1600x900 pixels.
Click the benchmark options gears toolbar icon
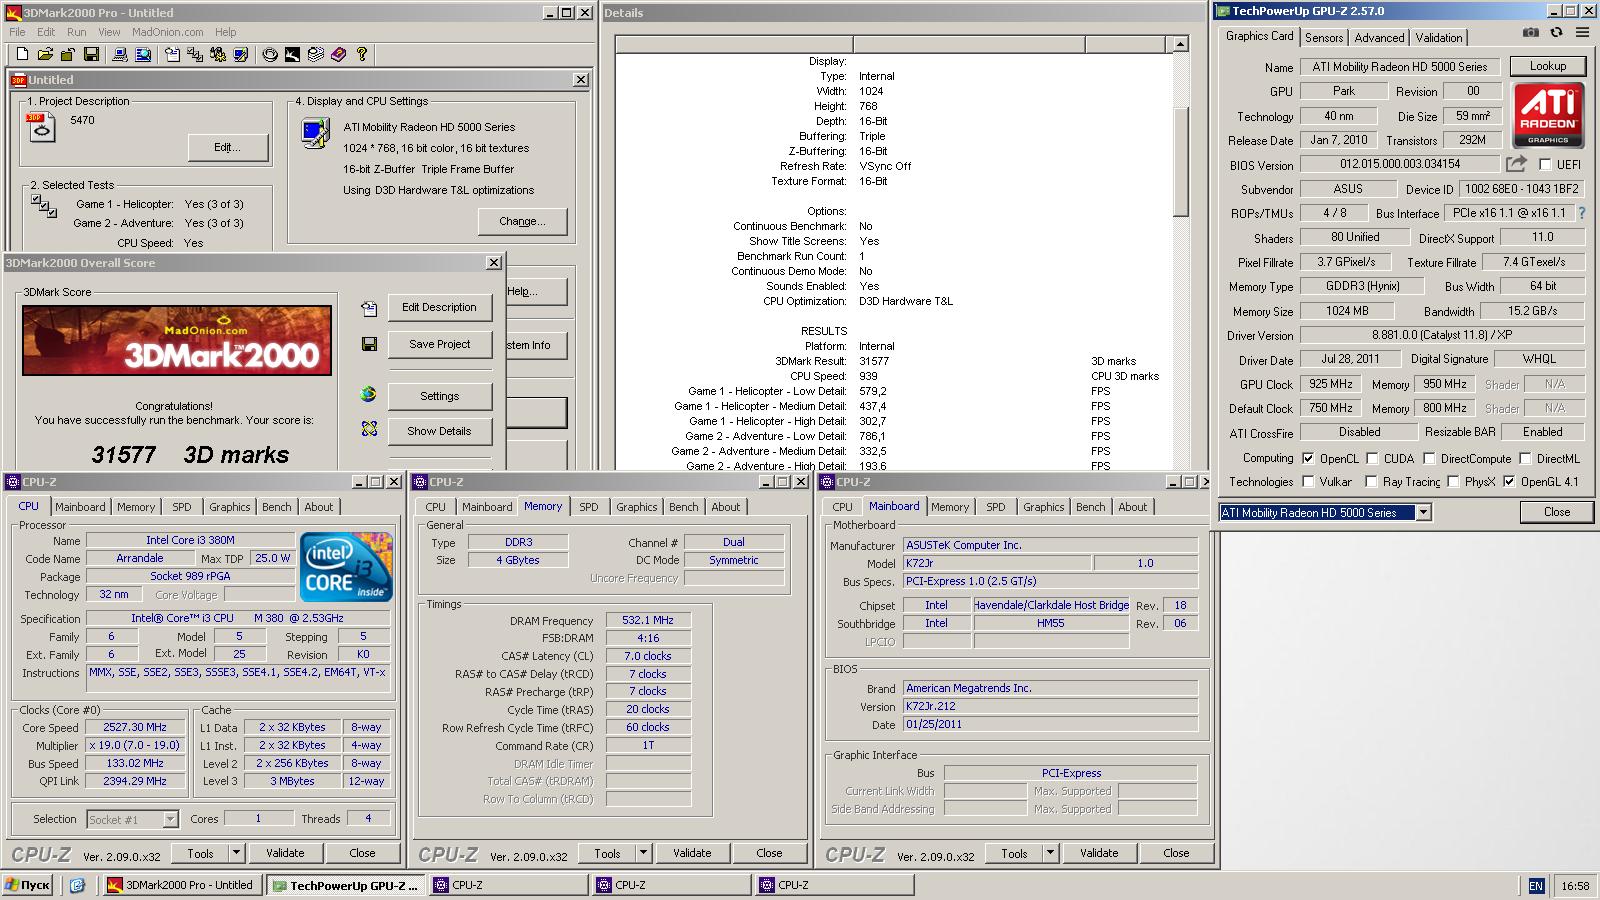pos(218,54)
